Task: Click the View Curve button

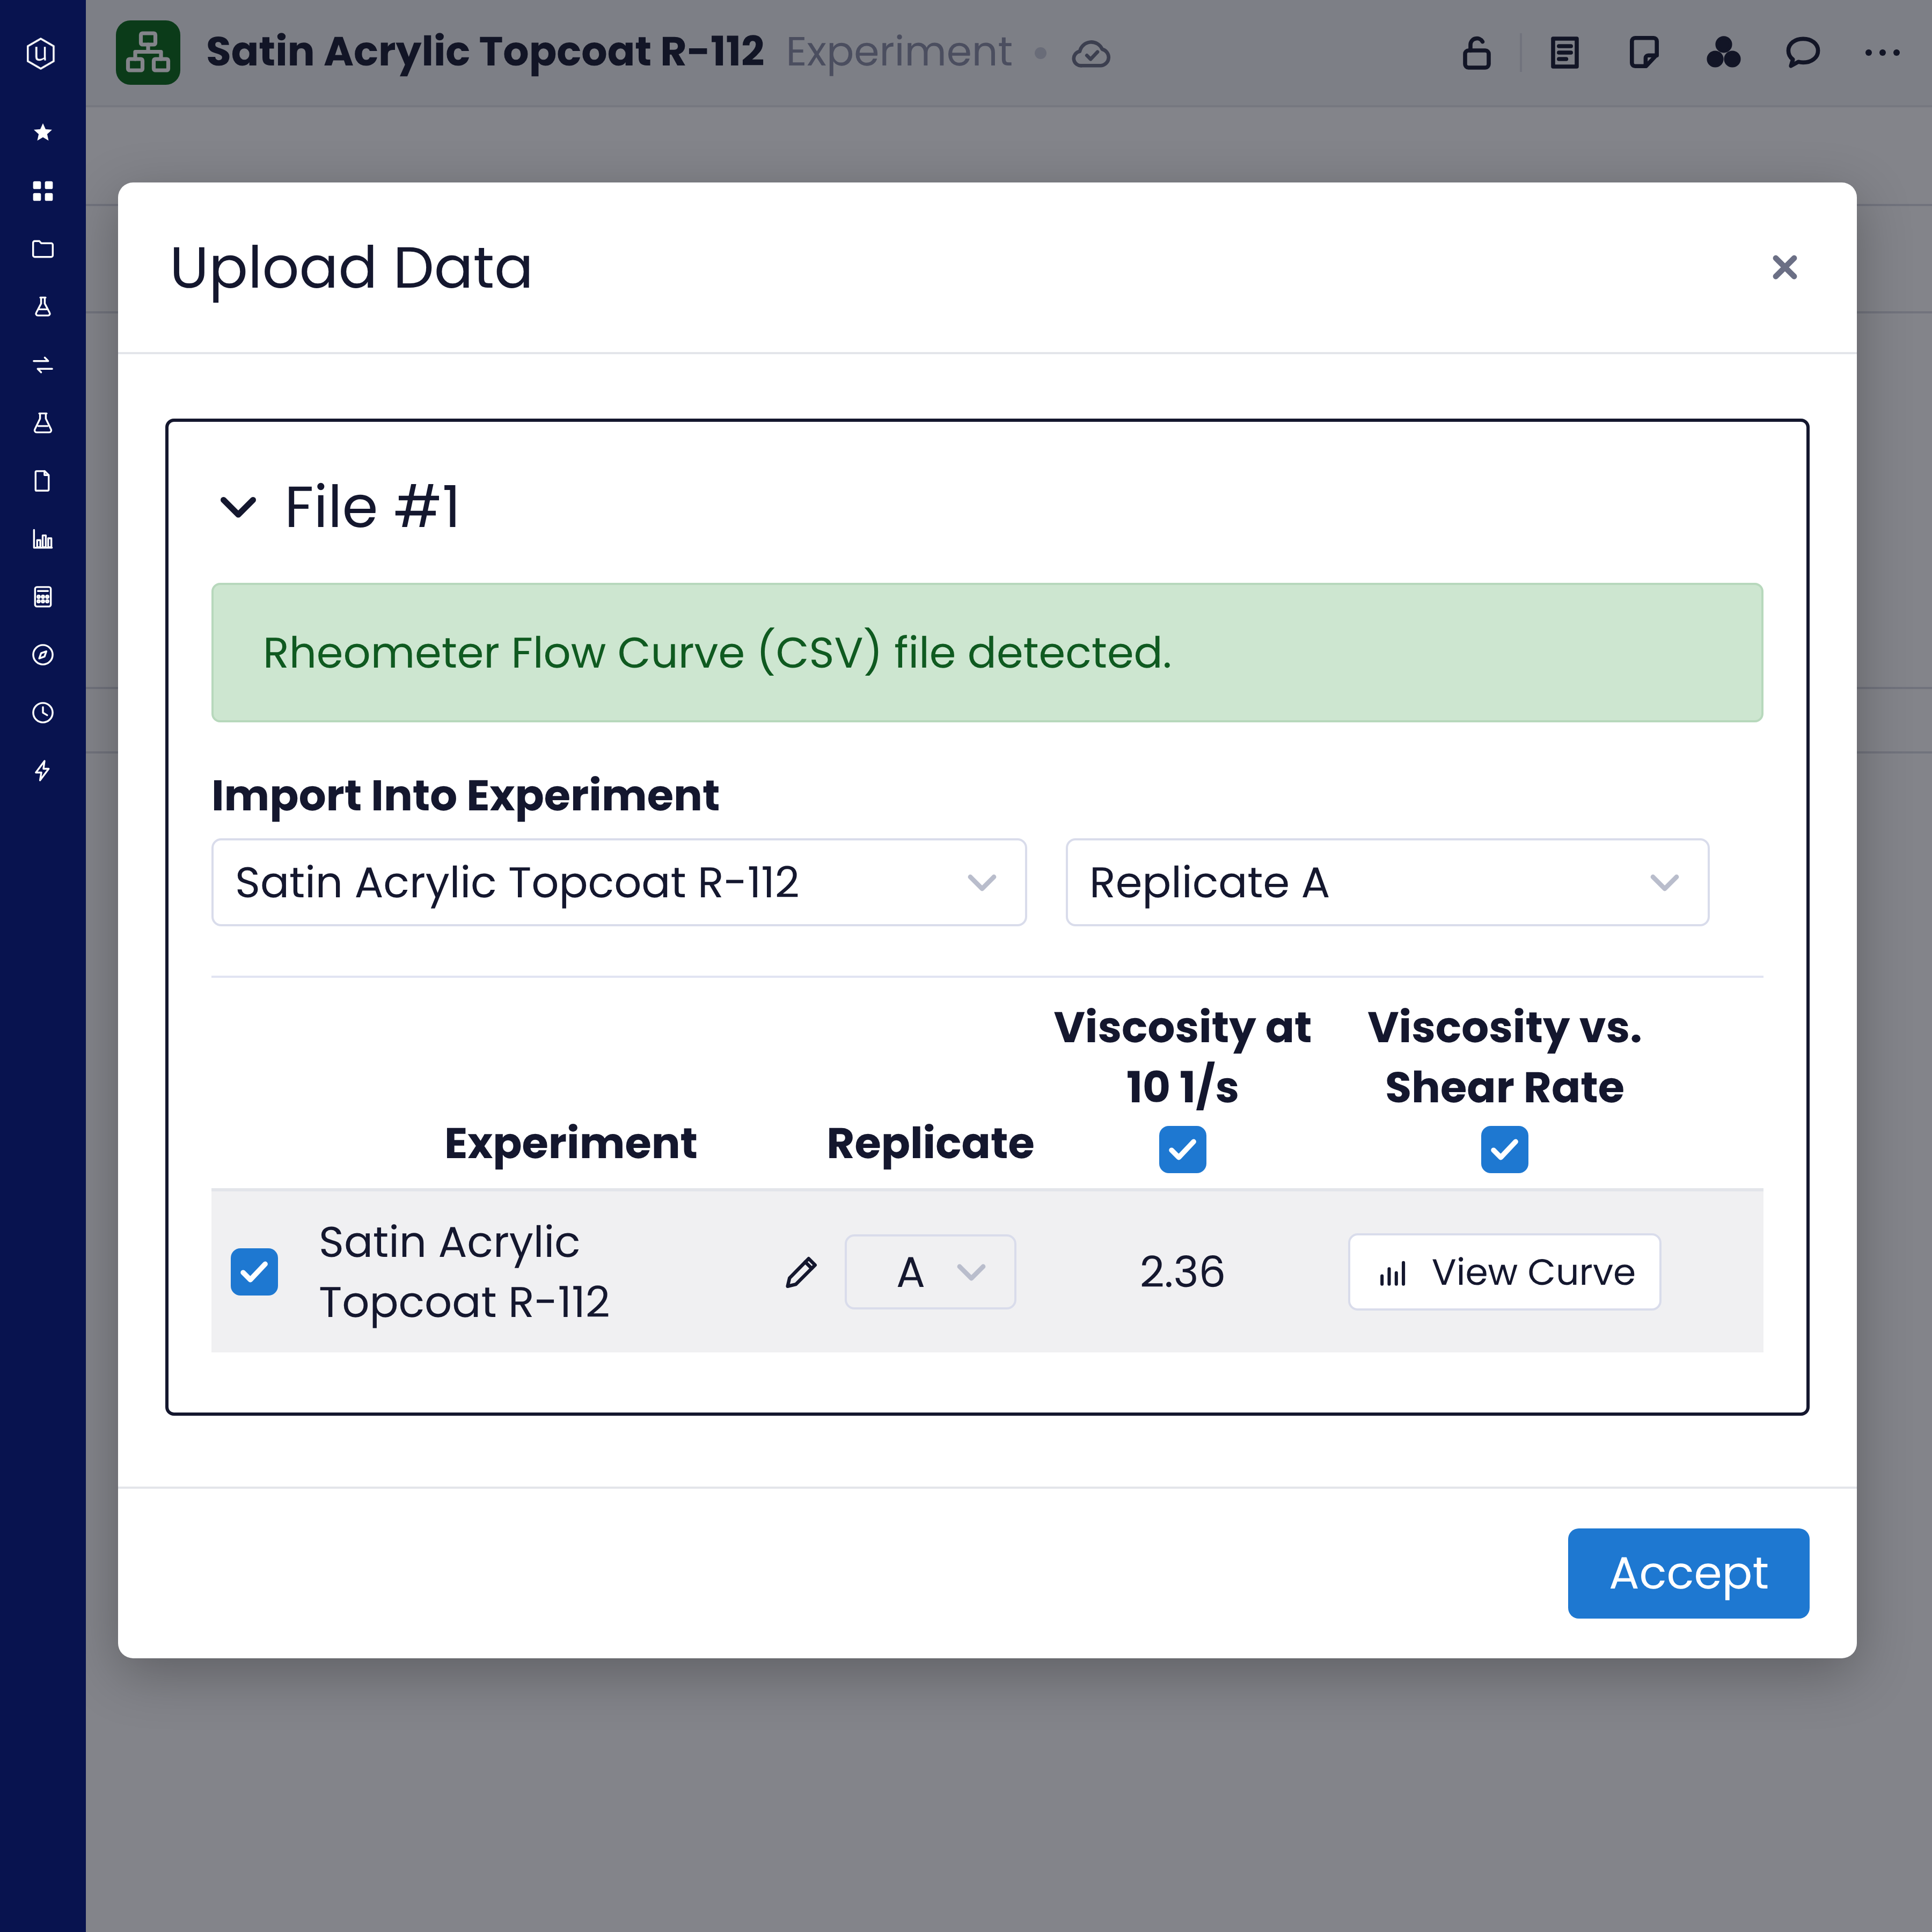Action: 1504,1272
